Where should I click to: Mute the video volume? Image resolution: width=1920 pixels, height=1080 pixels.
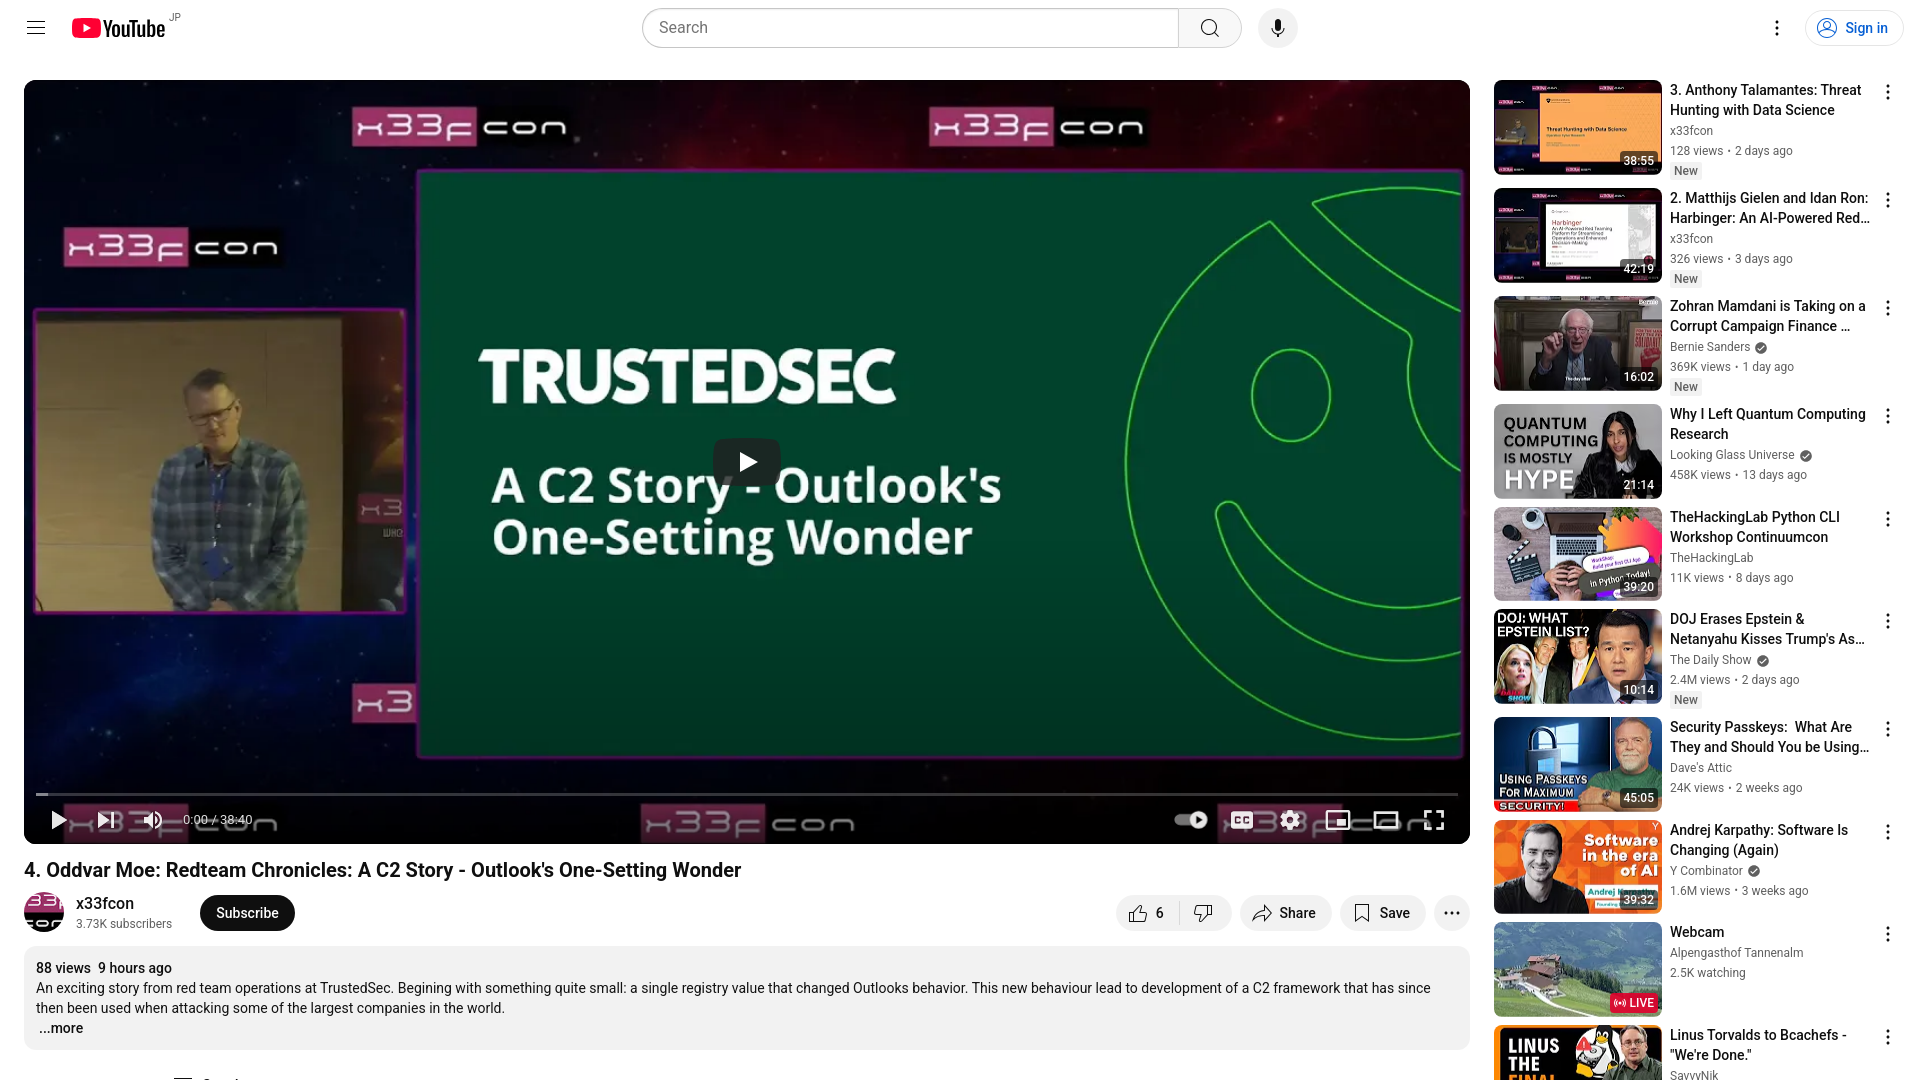(x=153, y=820)
